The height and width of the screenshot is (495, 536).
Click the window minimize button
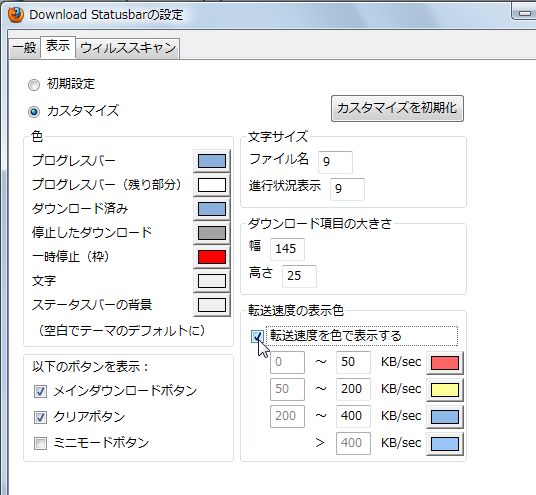pyautogui.click(x=524, y=13)
